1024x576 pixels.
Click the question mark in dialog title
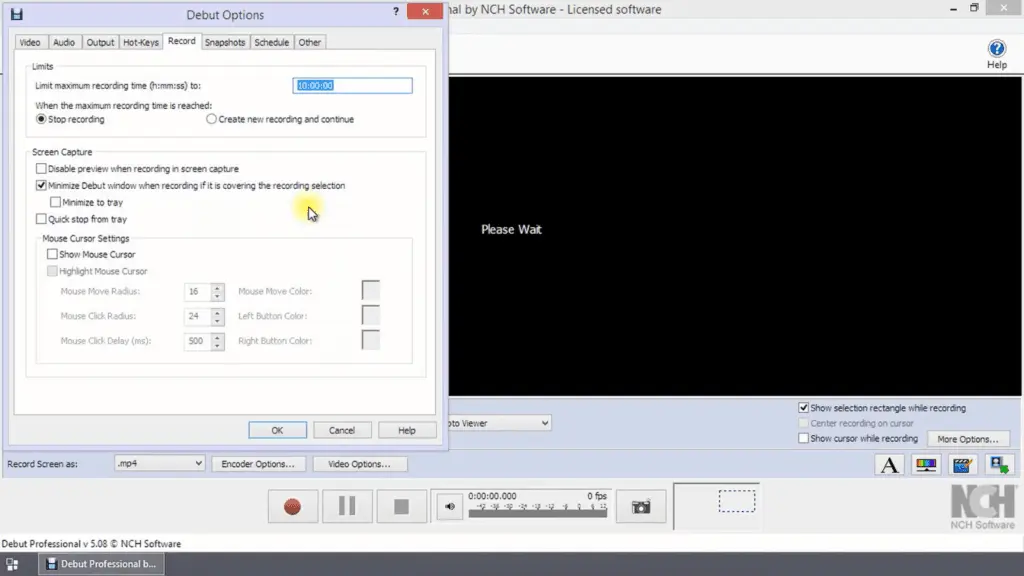pos(396,12)
